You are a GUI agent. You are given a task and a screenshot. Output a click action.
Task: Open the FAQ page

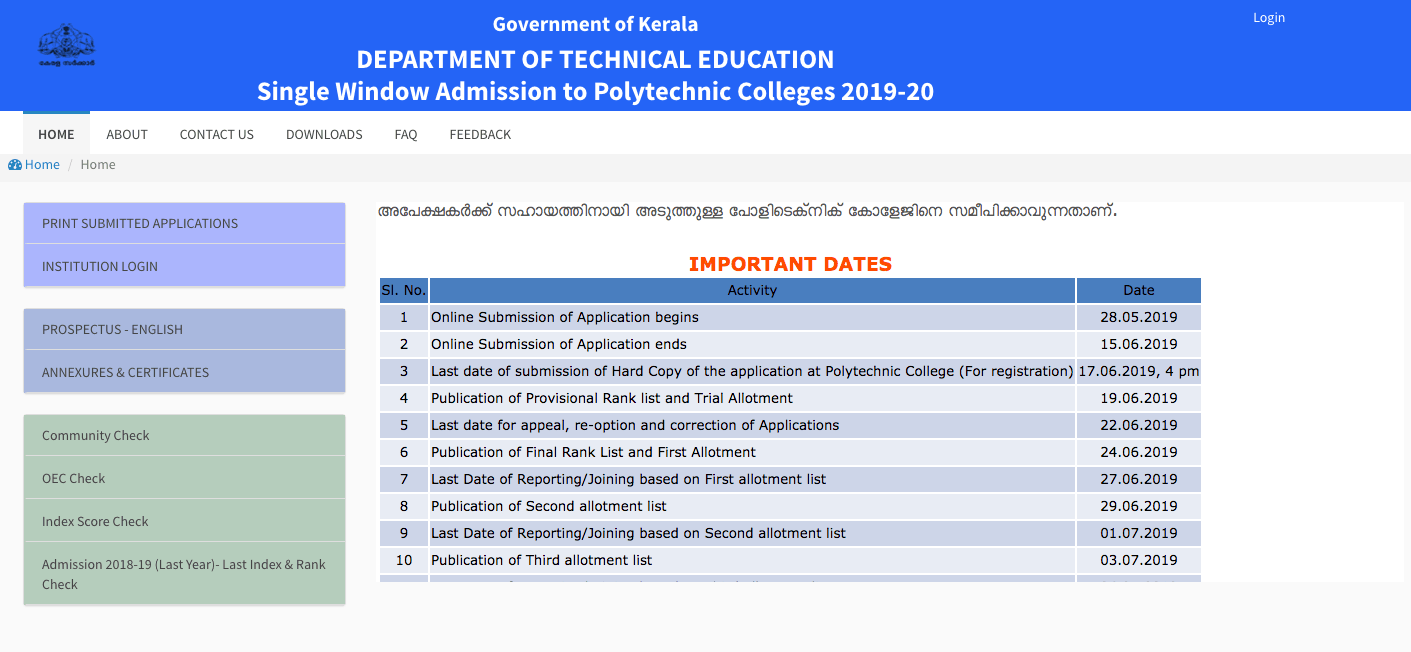tap(406, 134)
